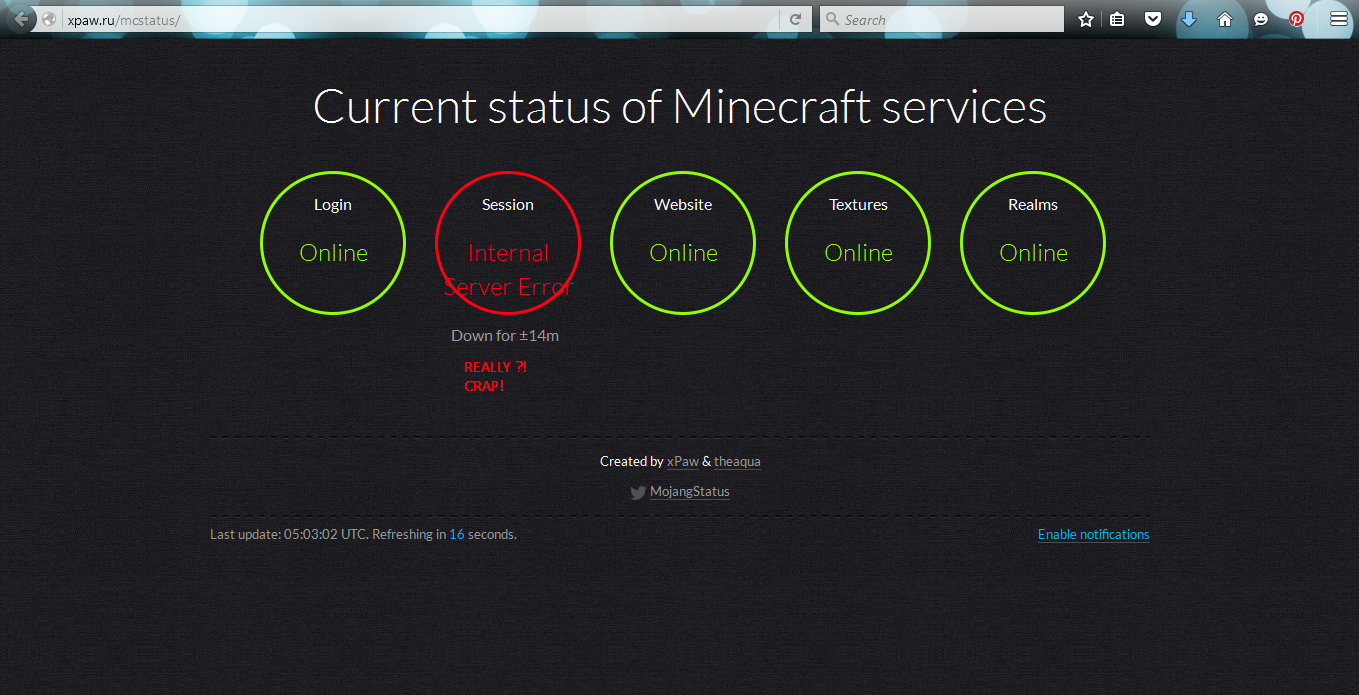Open the Firefox hamburger menu
Viewport: 1359px width, 695px height.
click(x=1338, y=19)
